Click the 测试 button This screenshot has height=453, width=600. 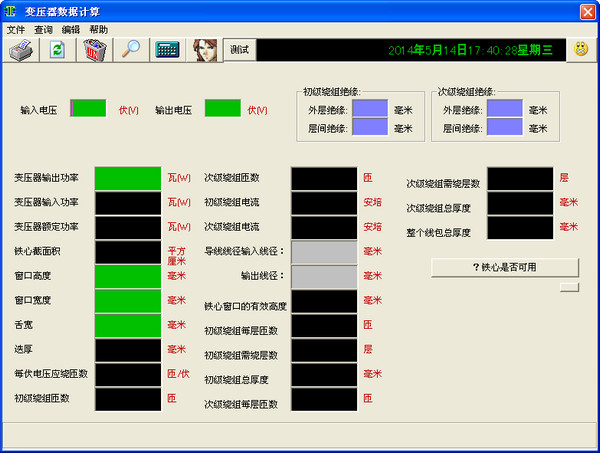click(x=240, y=49)
